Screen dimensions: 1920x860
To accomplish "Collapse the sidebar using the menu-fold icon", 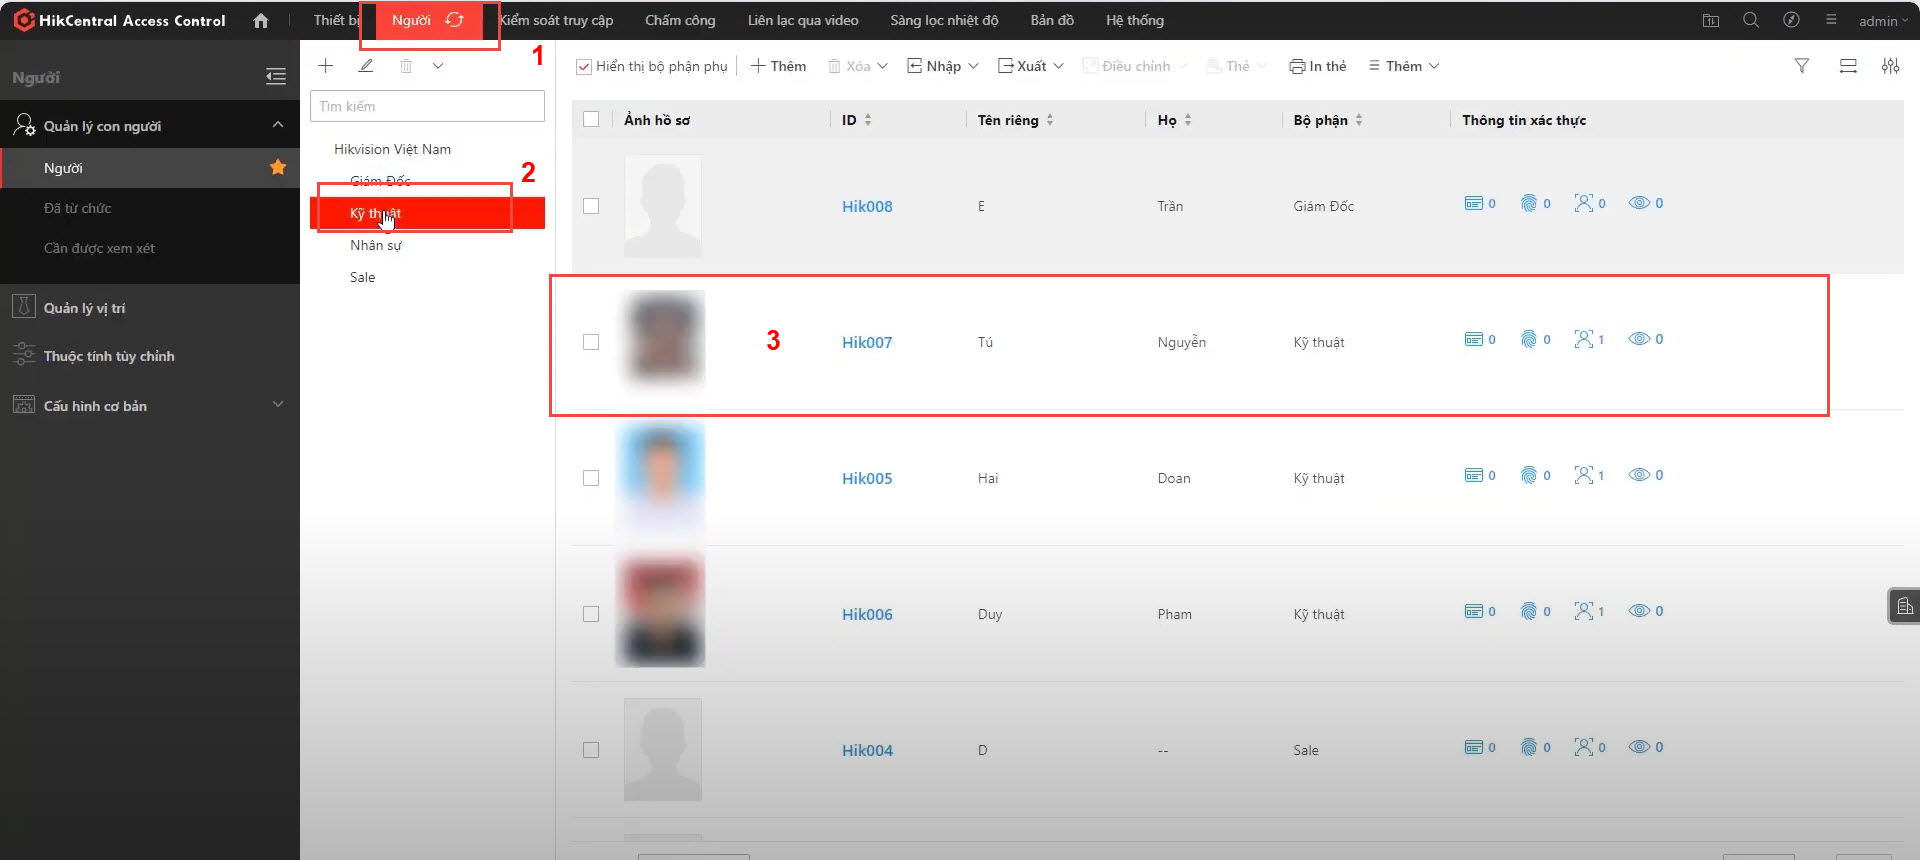I will [x=276, y=77].
